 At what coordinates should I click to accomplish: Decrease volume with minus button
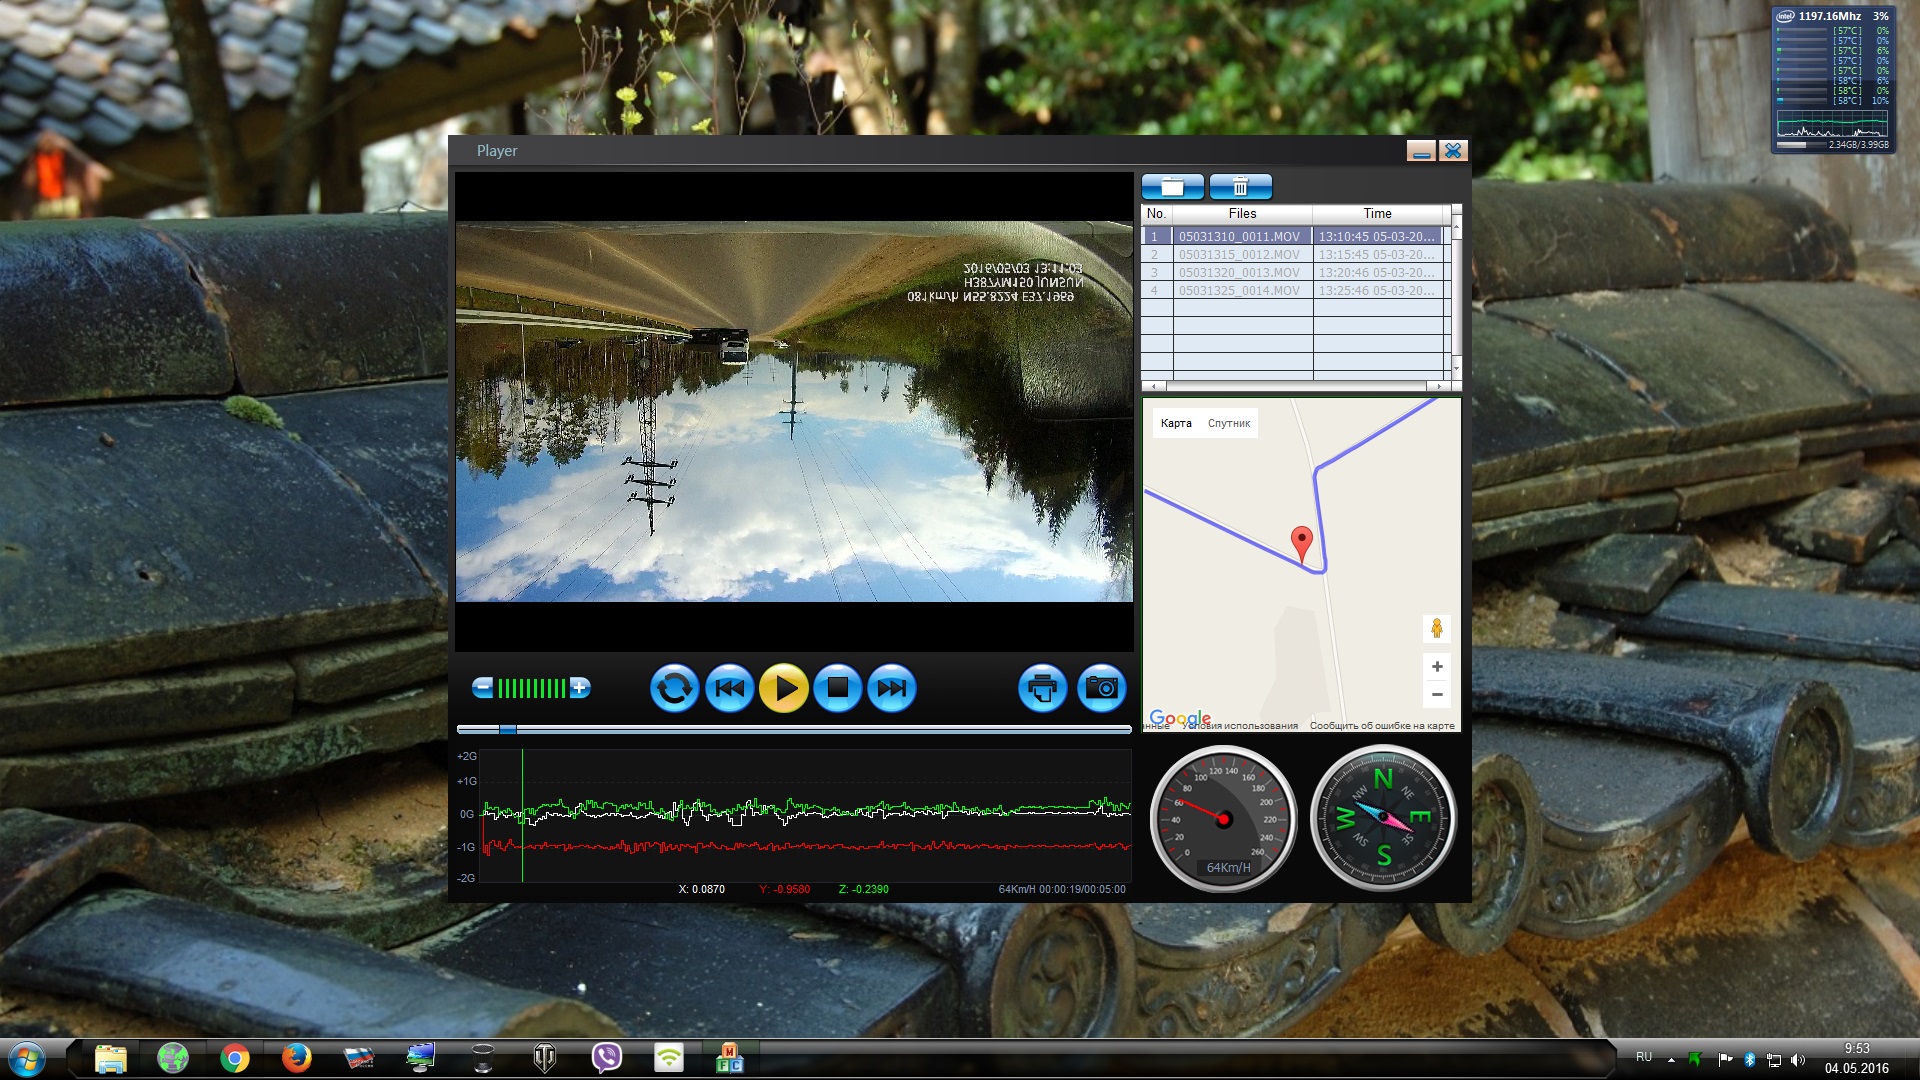click(x=483, y=688)
